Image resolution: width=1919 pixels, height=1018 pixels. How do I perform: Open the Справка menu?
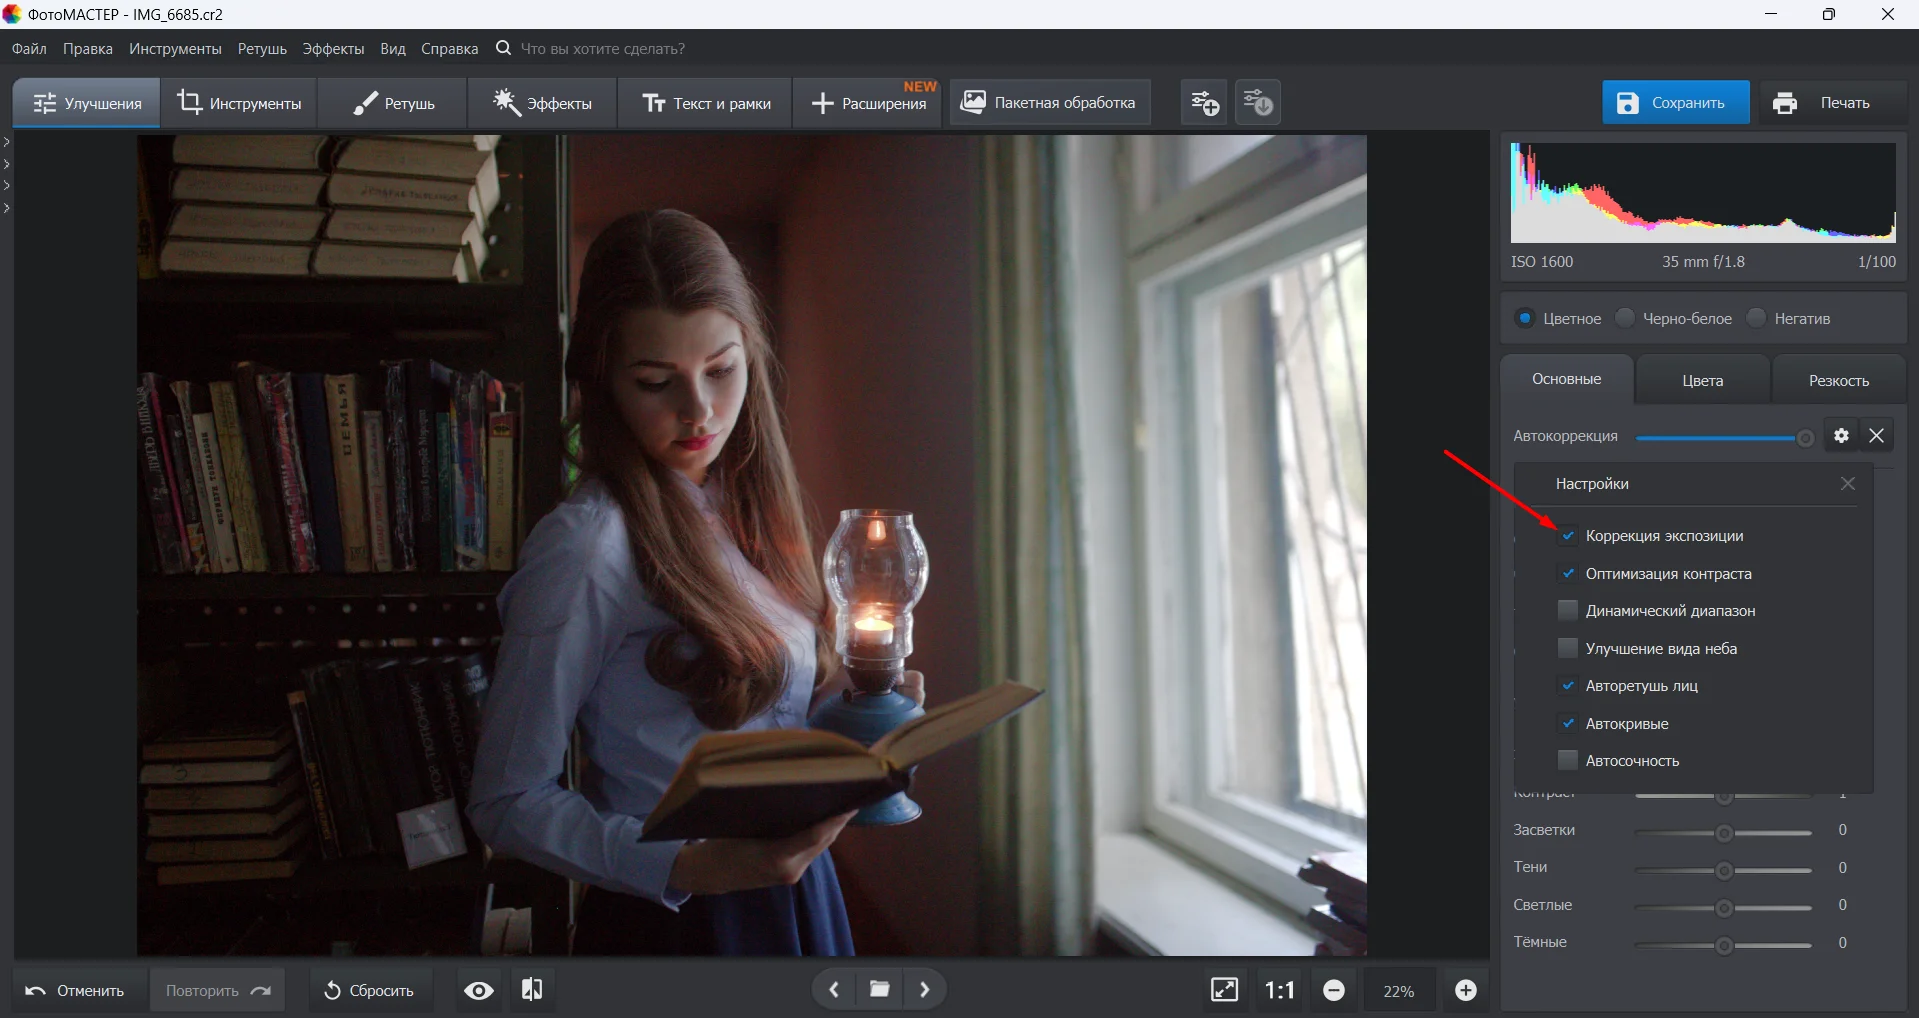(449, 48)
